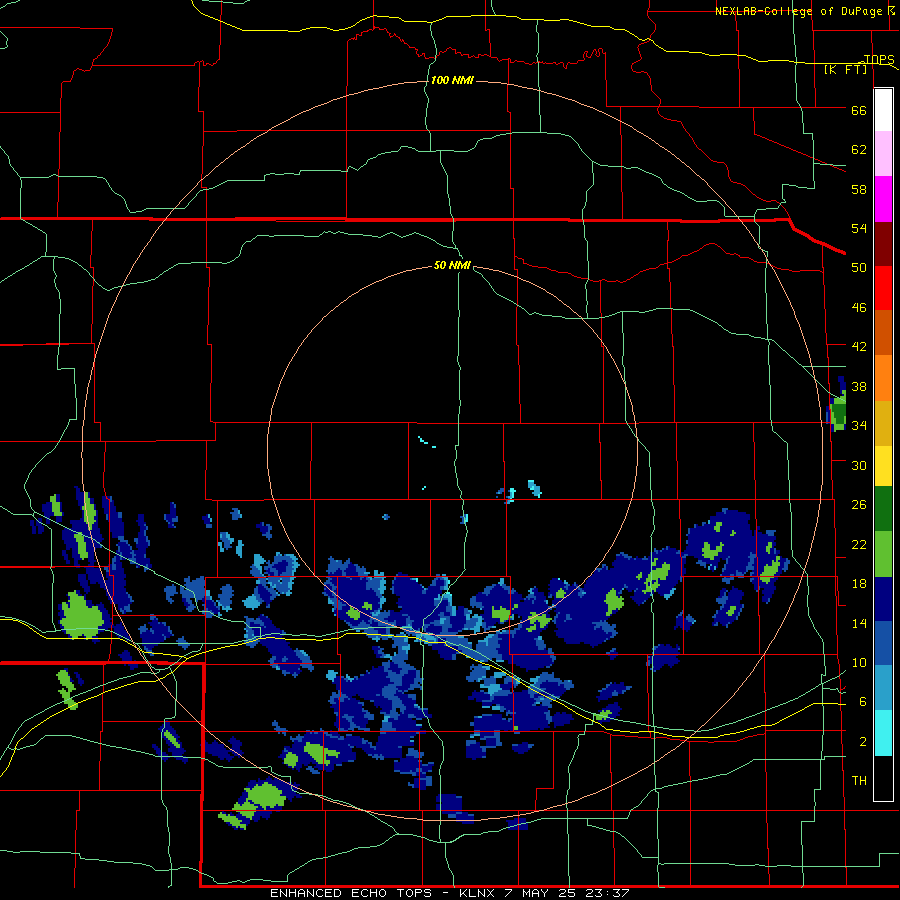
Task: Click the '18' legend value
Action: [859, 584]
